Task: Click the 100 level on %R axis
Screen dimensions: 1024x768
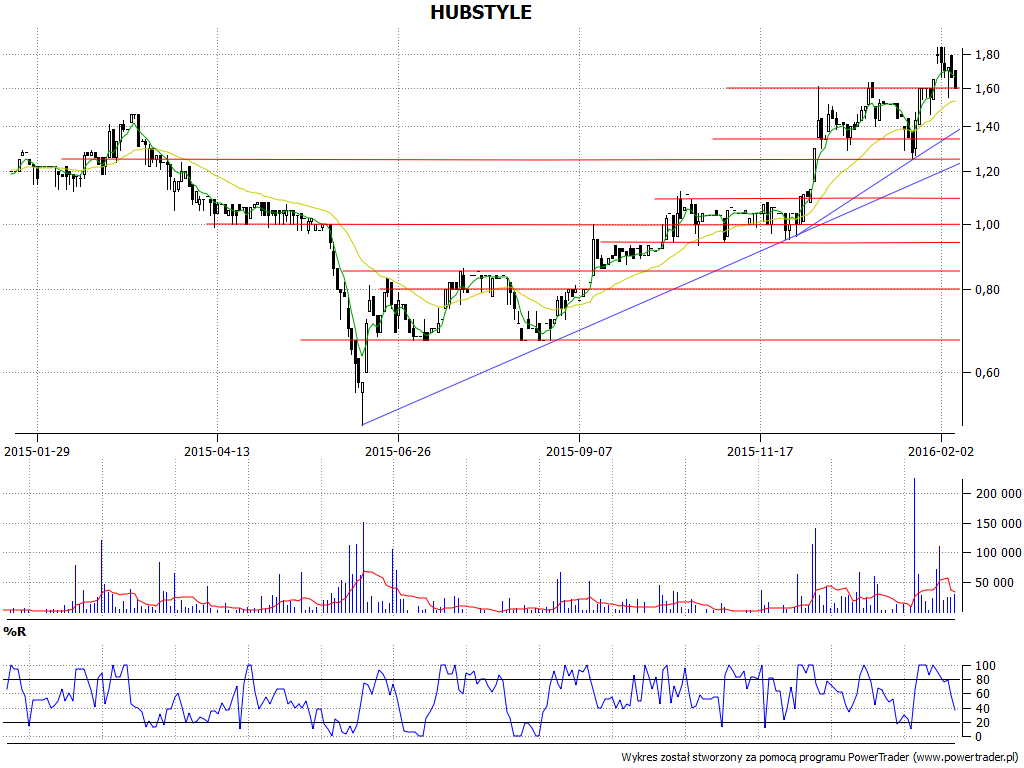Action: (985, 666)
